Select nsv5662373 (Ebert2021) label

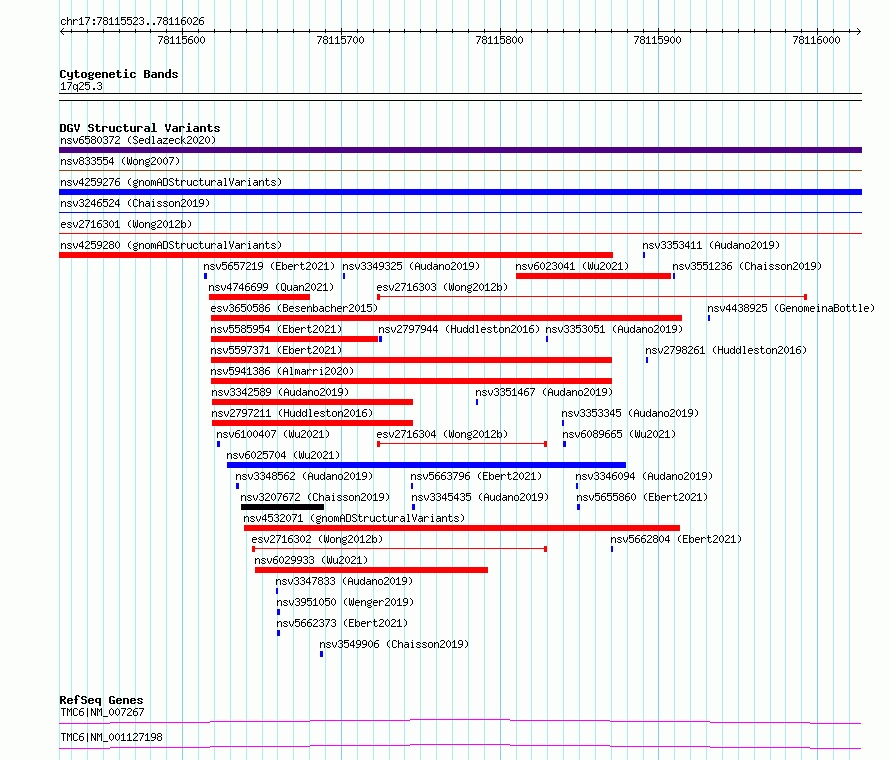click(x=342, y=623)
